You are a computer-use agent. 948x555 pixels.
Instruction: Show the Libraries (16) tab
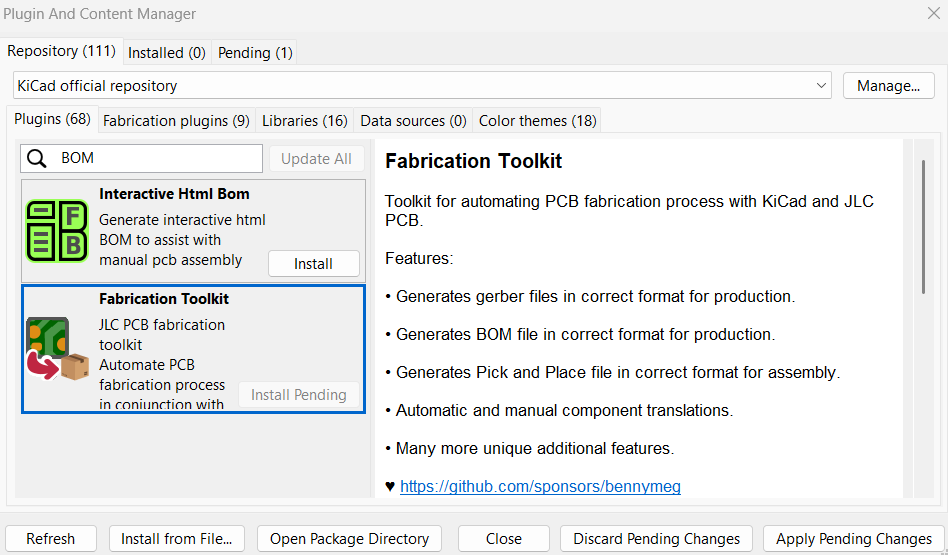(x=305, y=121)
